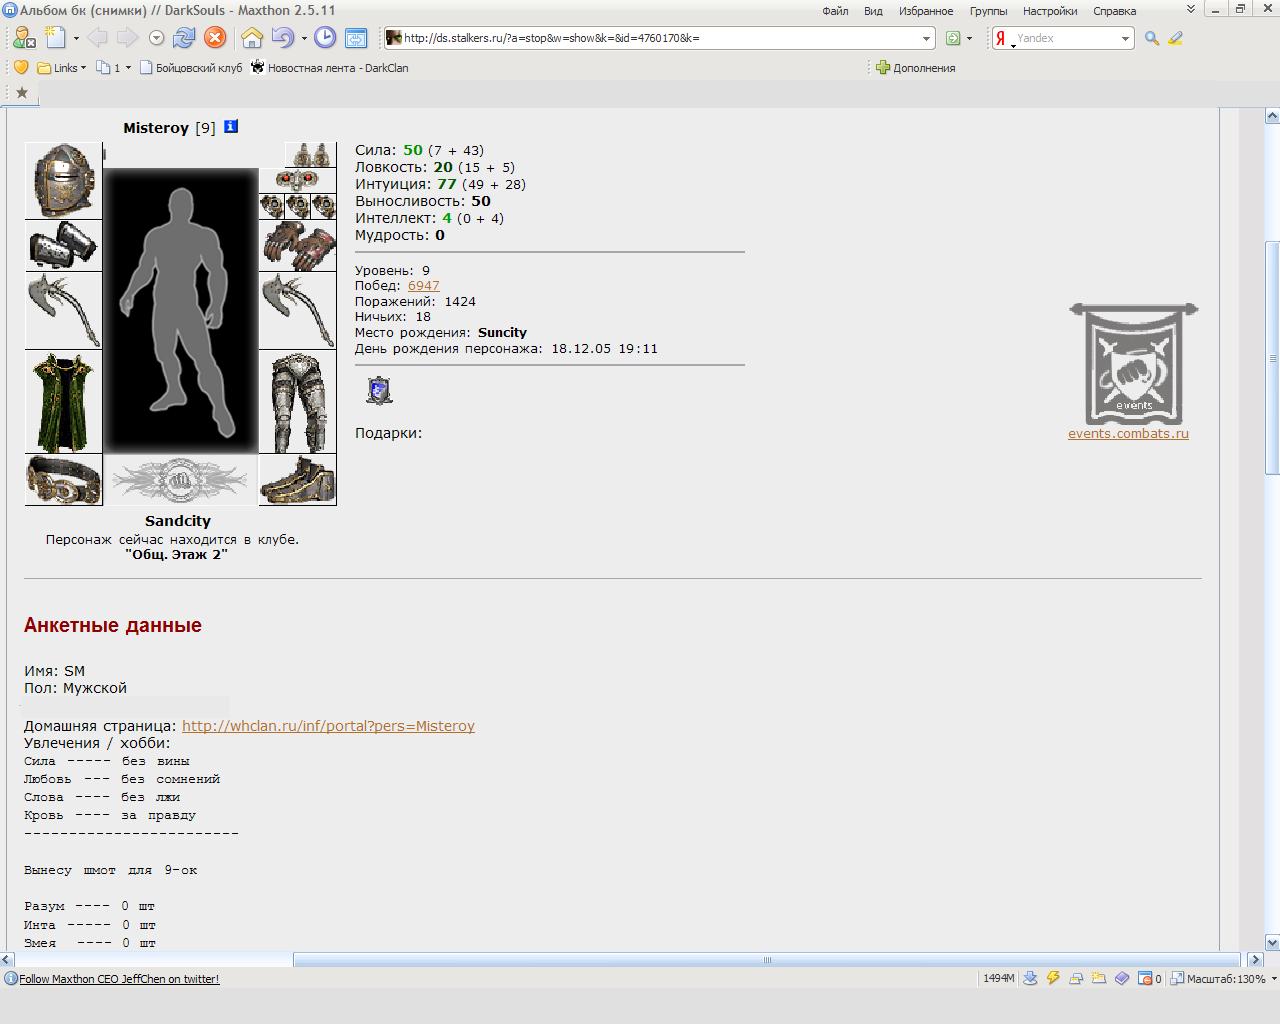This screenshot has width=1280, height=1024.
Task: Open the events.combats.ru link
Action: (1128, 434)
